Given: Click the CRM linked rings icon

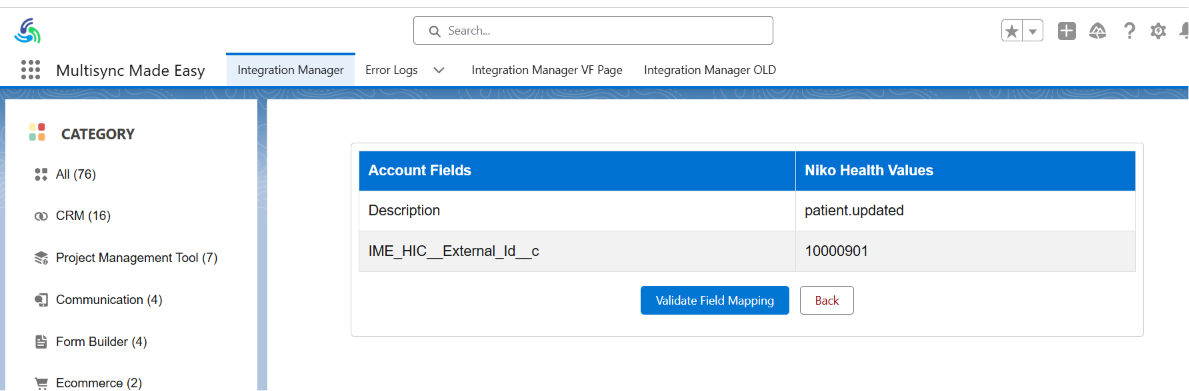Looking at the screenshot, I should pyautogui.click(x=41, y=217).
